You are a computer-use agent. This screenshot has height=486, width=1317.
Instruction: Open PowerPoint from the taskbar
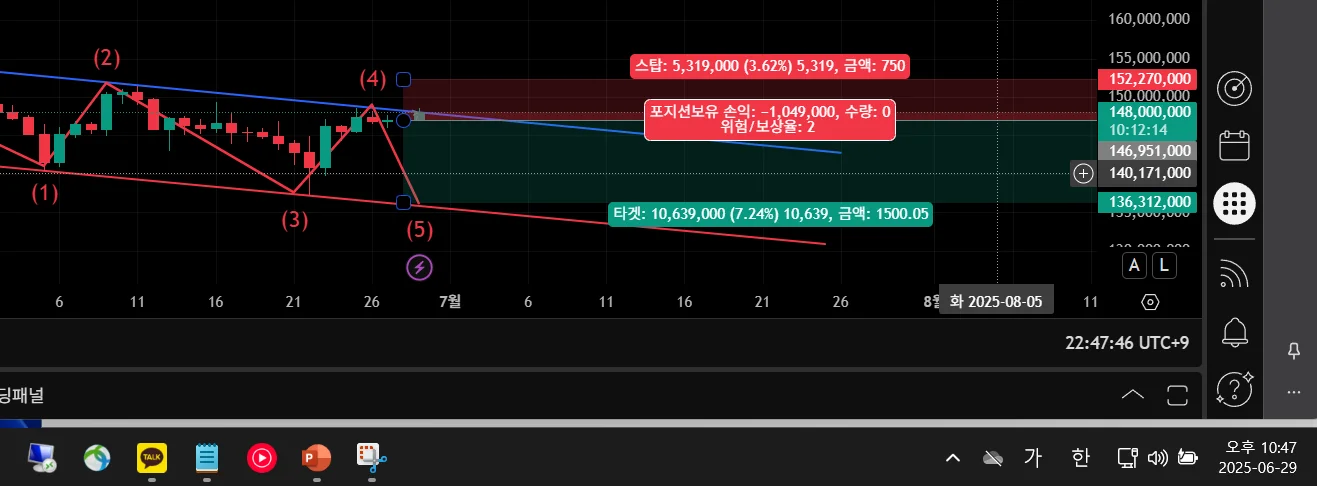316,458
